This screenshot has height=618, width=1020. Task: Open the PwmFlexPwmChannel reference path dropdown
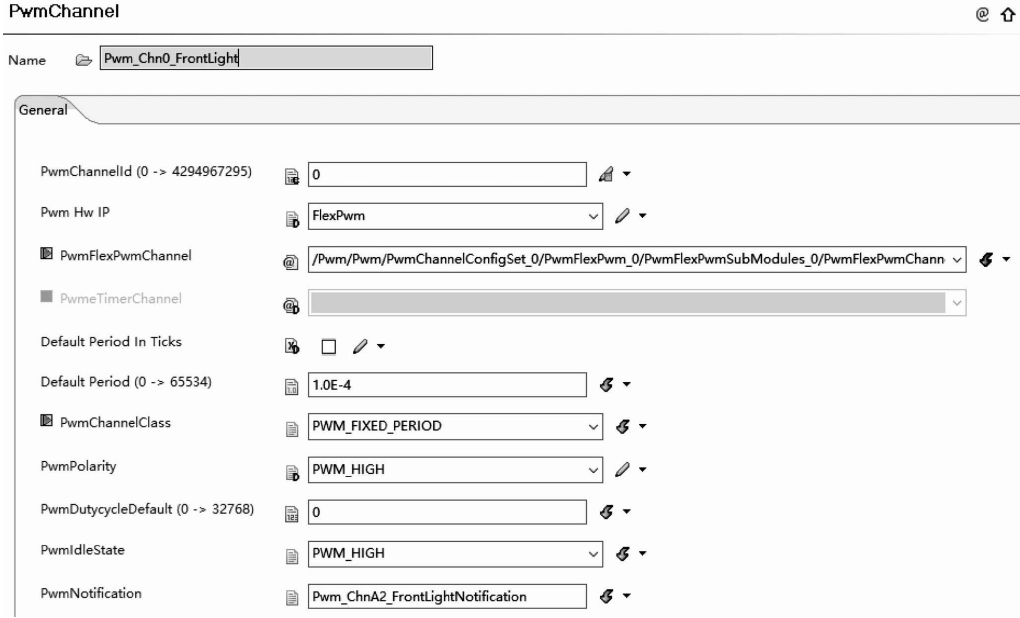(637, 259)
